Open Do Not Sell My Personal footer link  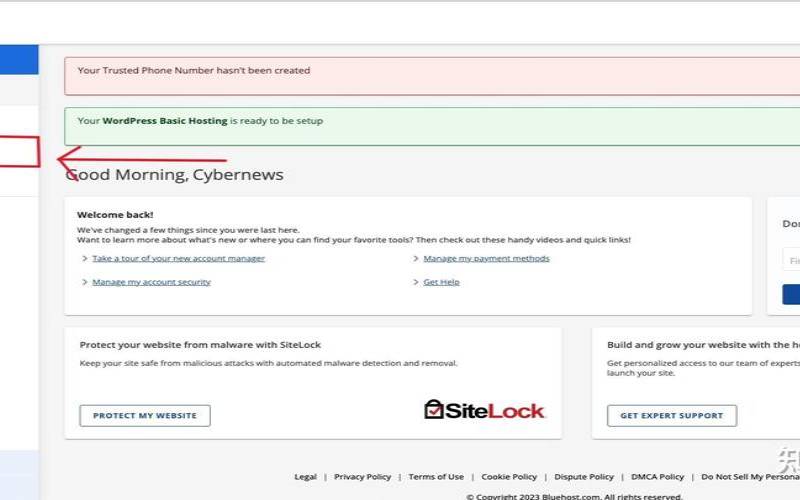tap(751, 477)
